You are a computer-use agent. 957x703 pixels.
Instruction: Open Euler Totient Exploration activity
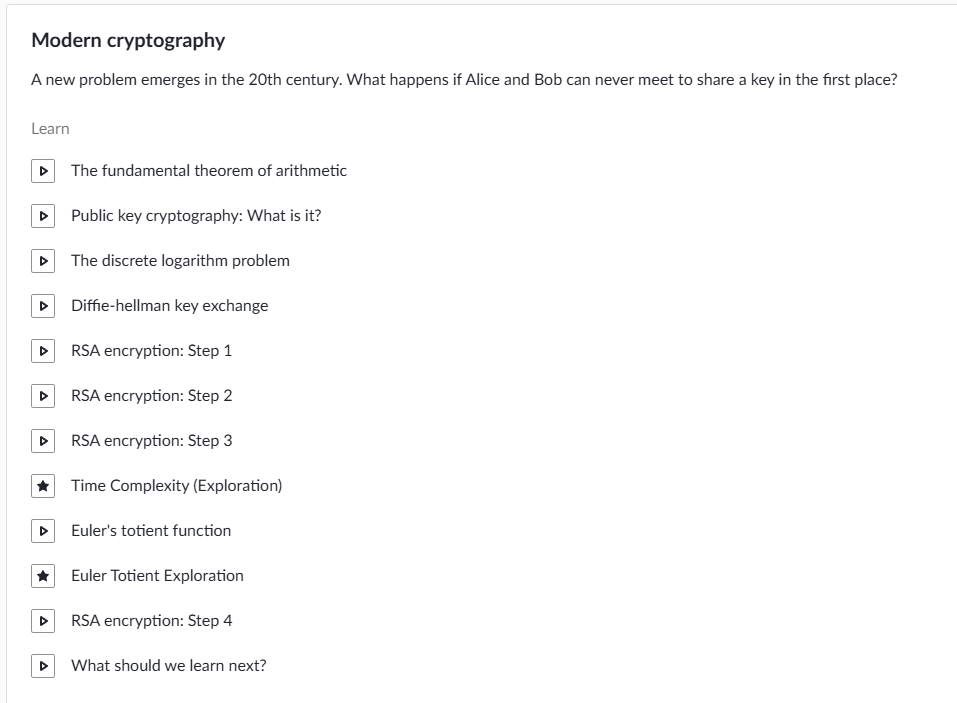[x=157, y=576]
